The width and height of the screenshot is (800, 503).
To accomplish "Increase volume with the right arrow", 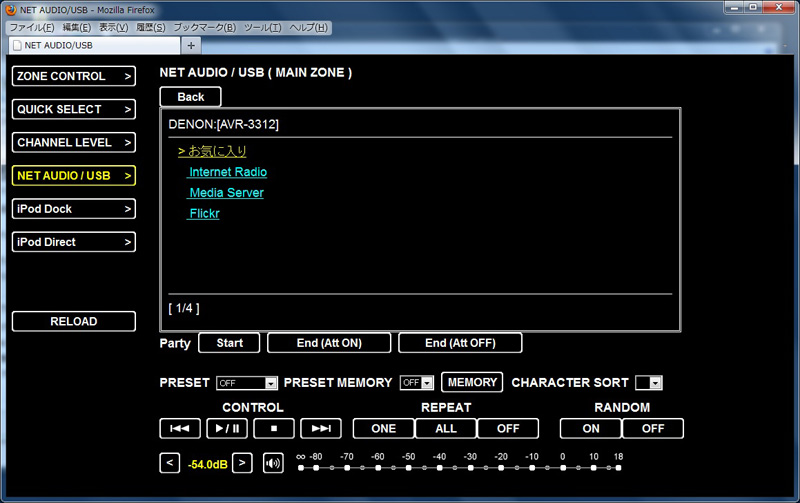I will tap(242, 463).
